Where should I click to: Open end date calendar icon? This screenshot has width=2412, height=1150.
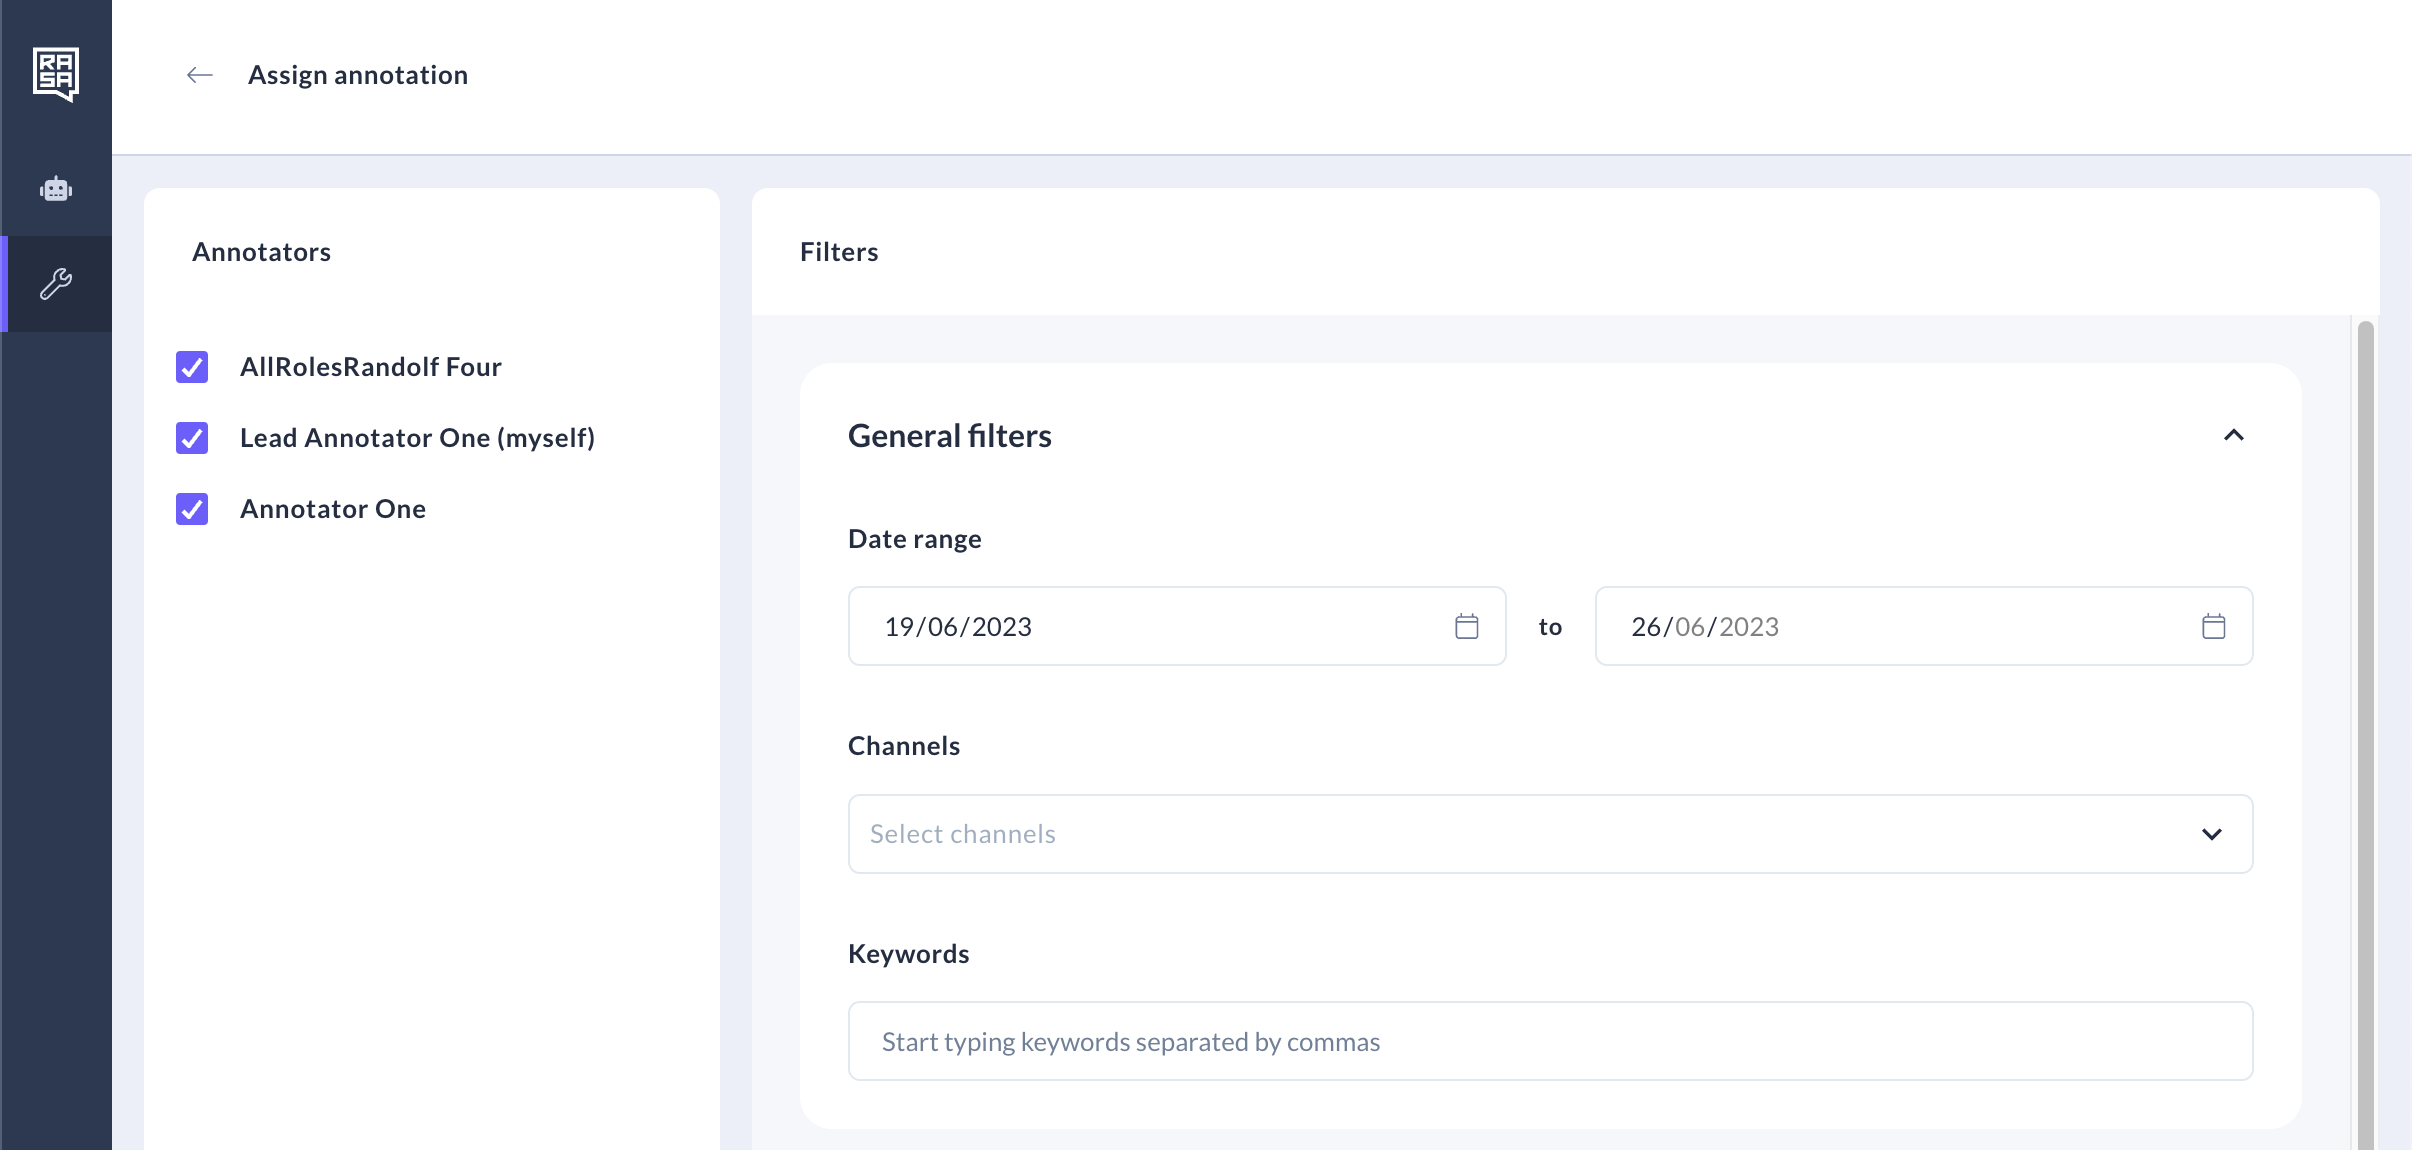(2213, 627)
